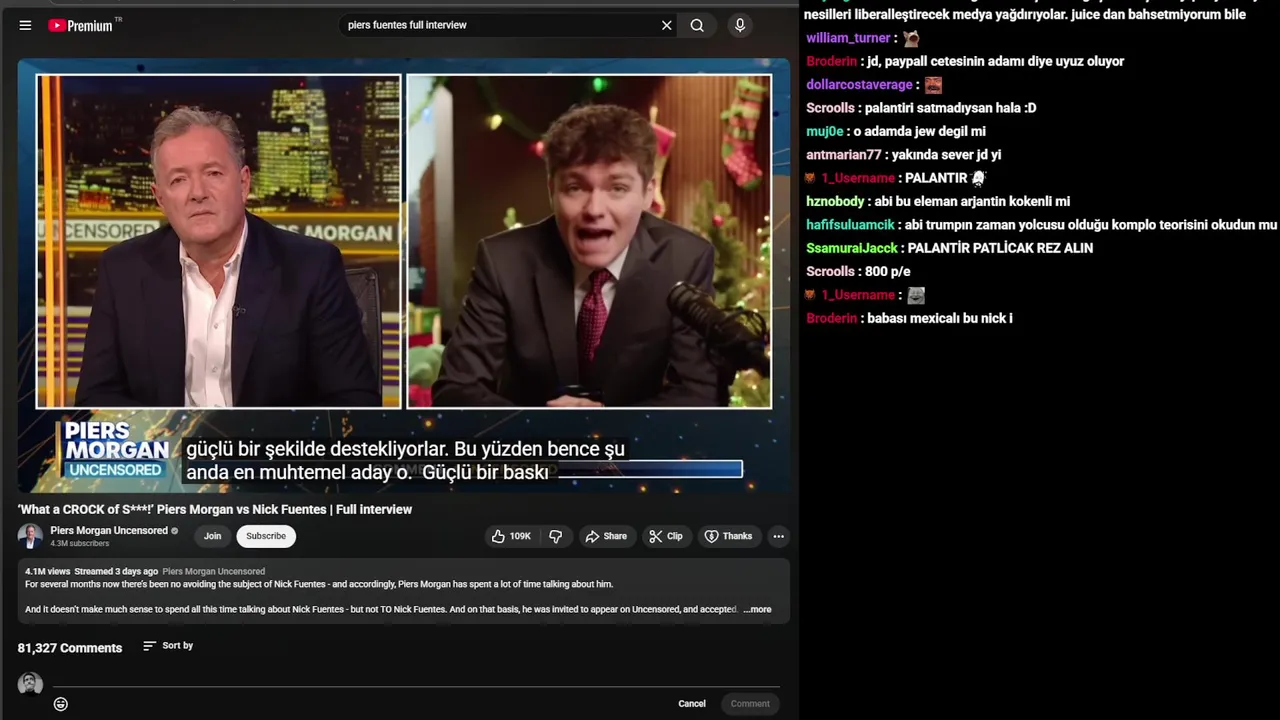This screenshot has height=720, width=1280.
Task: Click username hafifsuluamcik in chat
Action: (x=850, y=225)
